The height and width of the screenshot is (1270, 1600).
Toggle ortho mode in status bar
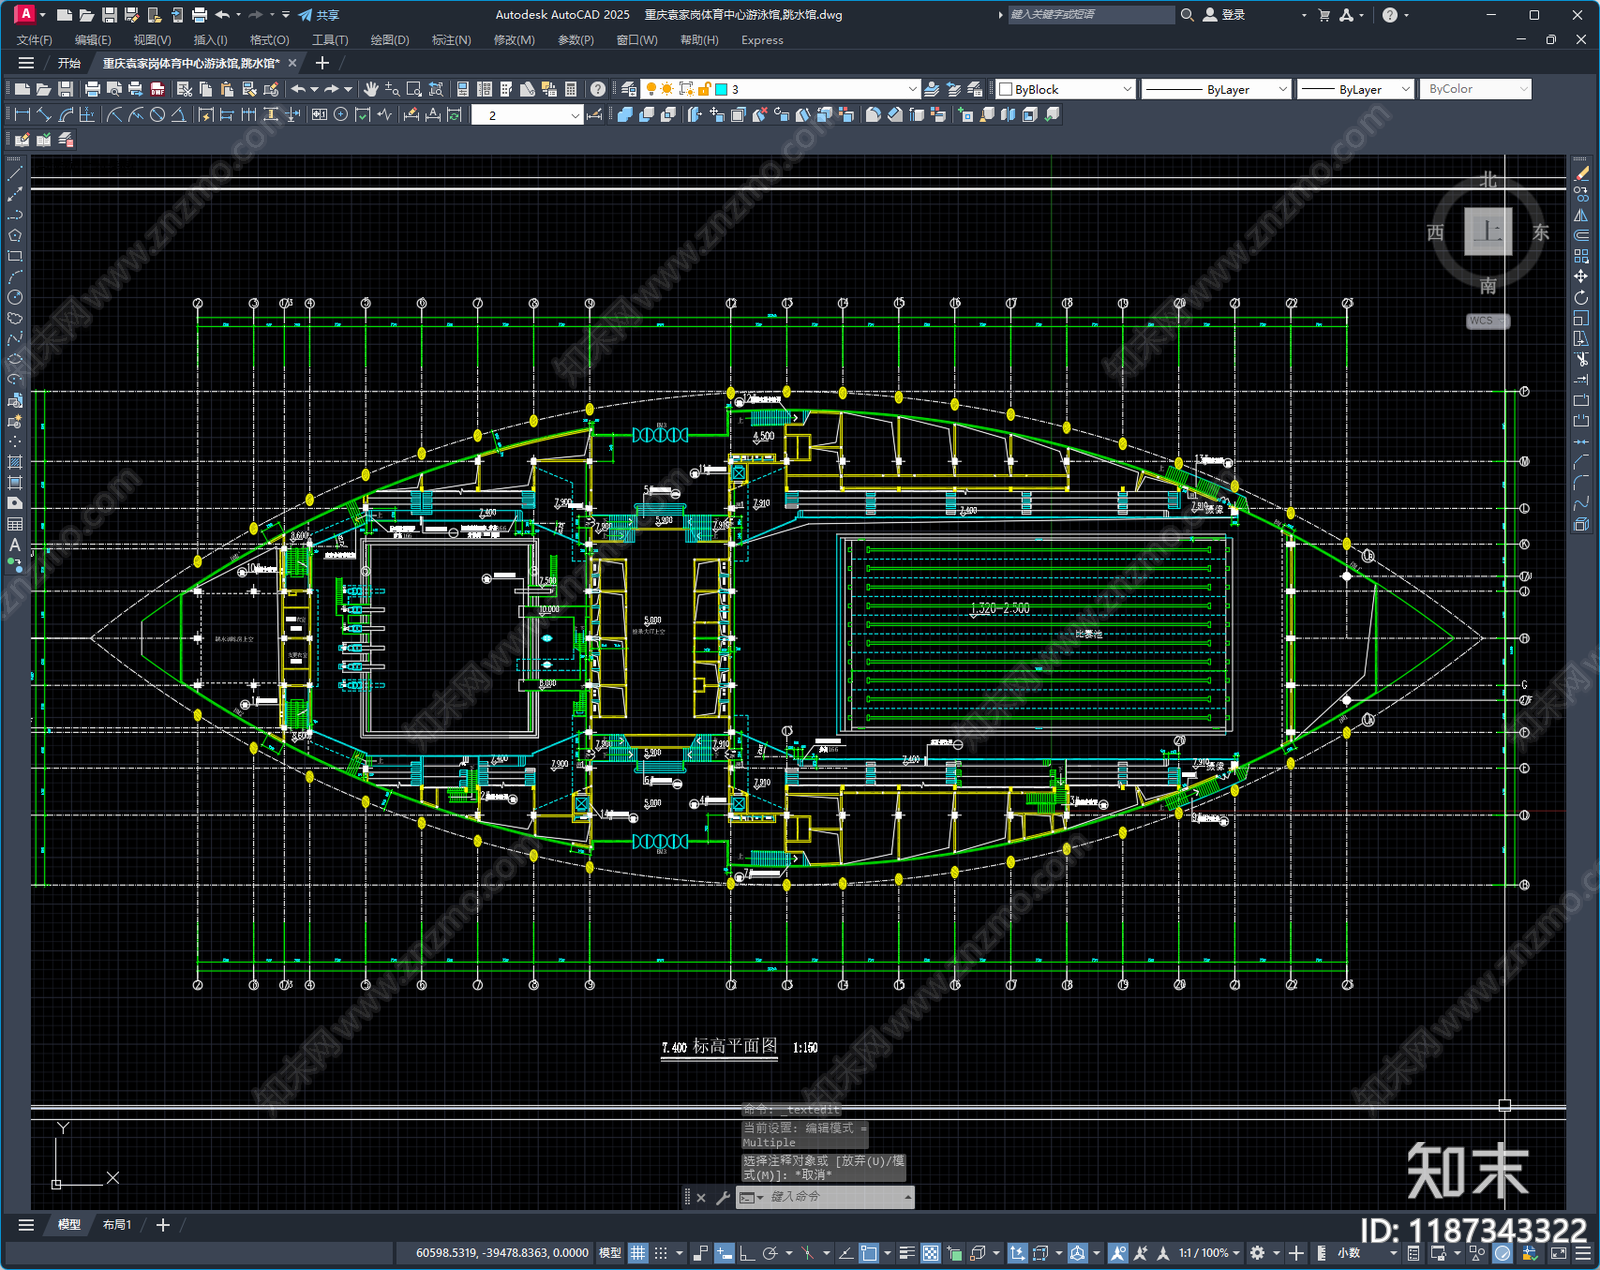click(x=747, y=1253)
